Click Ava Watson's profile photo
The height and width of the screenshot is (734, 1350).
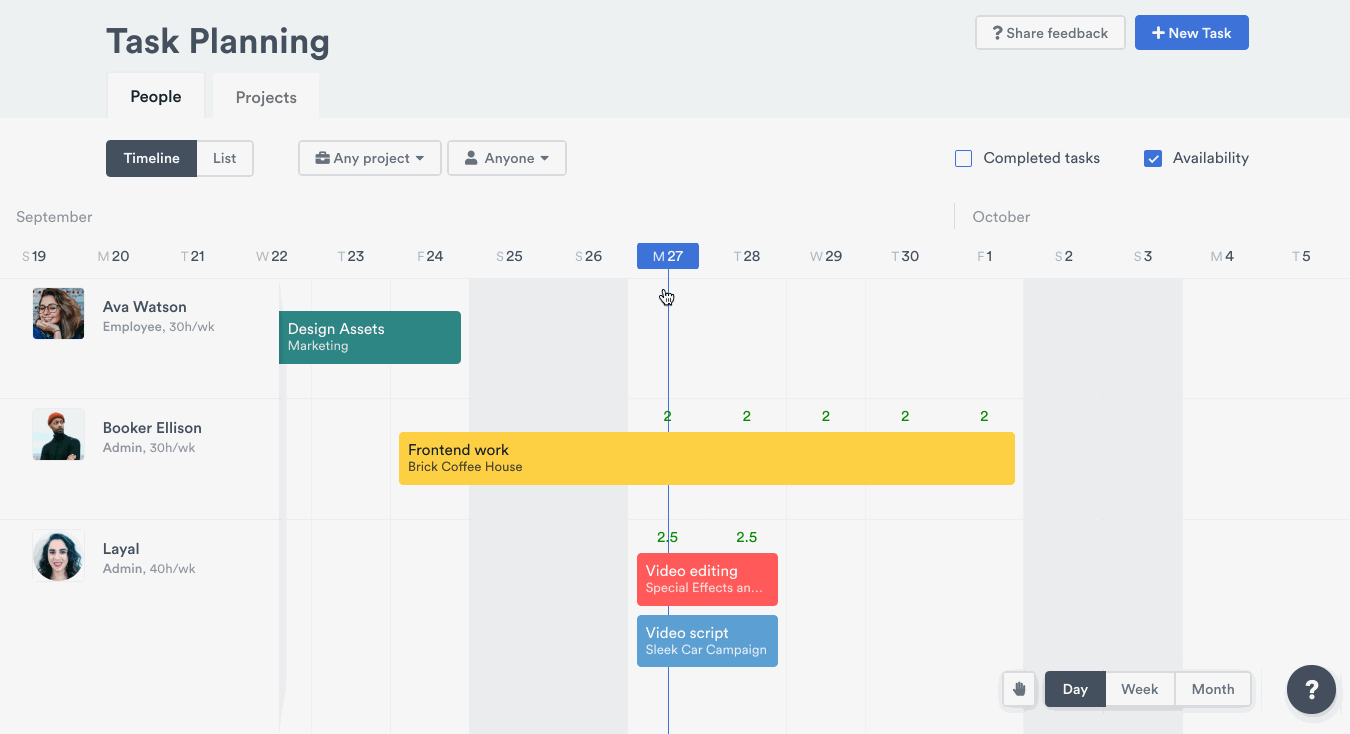click(x=58, y=314)
